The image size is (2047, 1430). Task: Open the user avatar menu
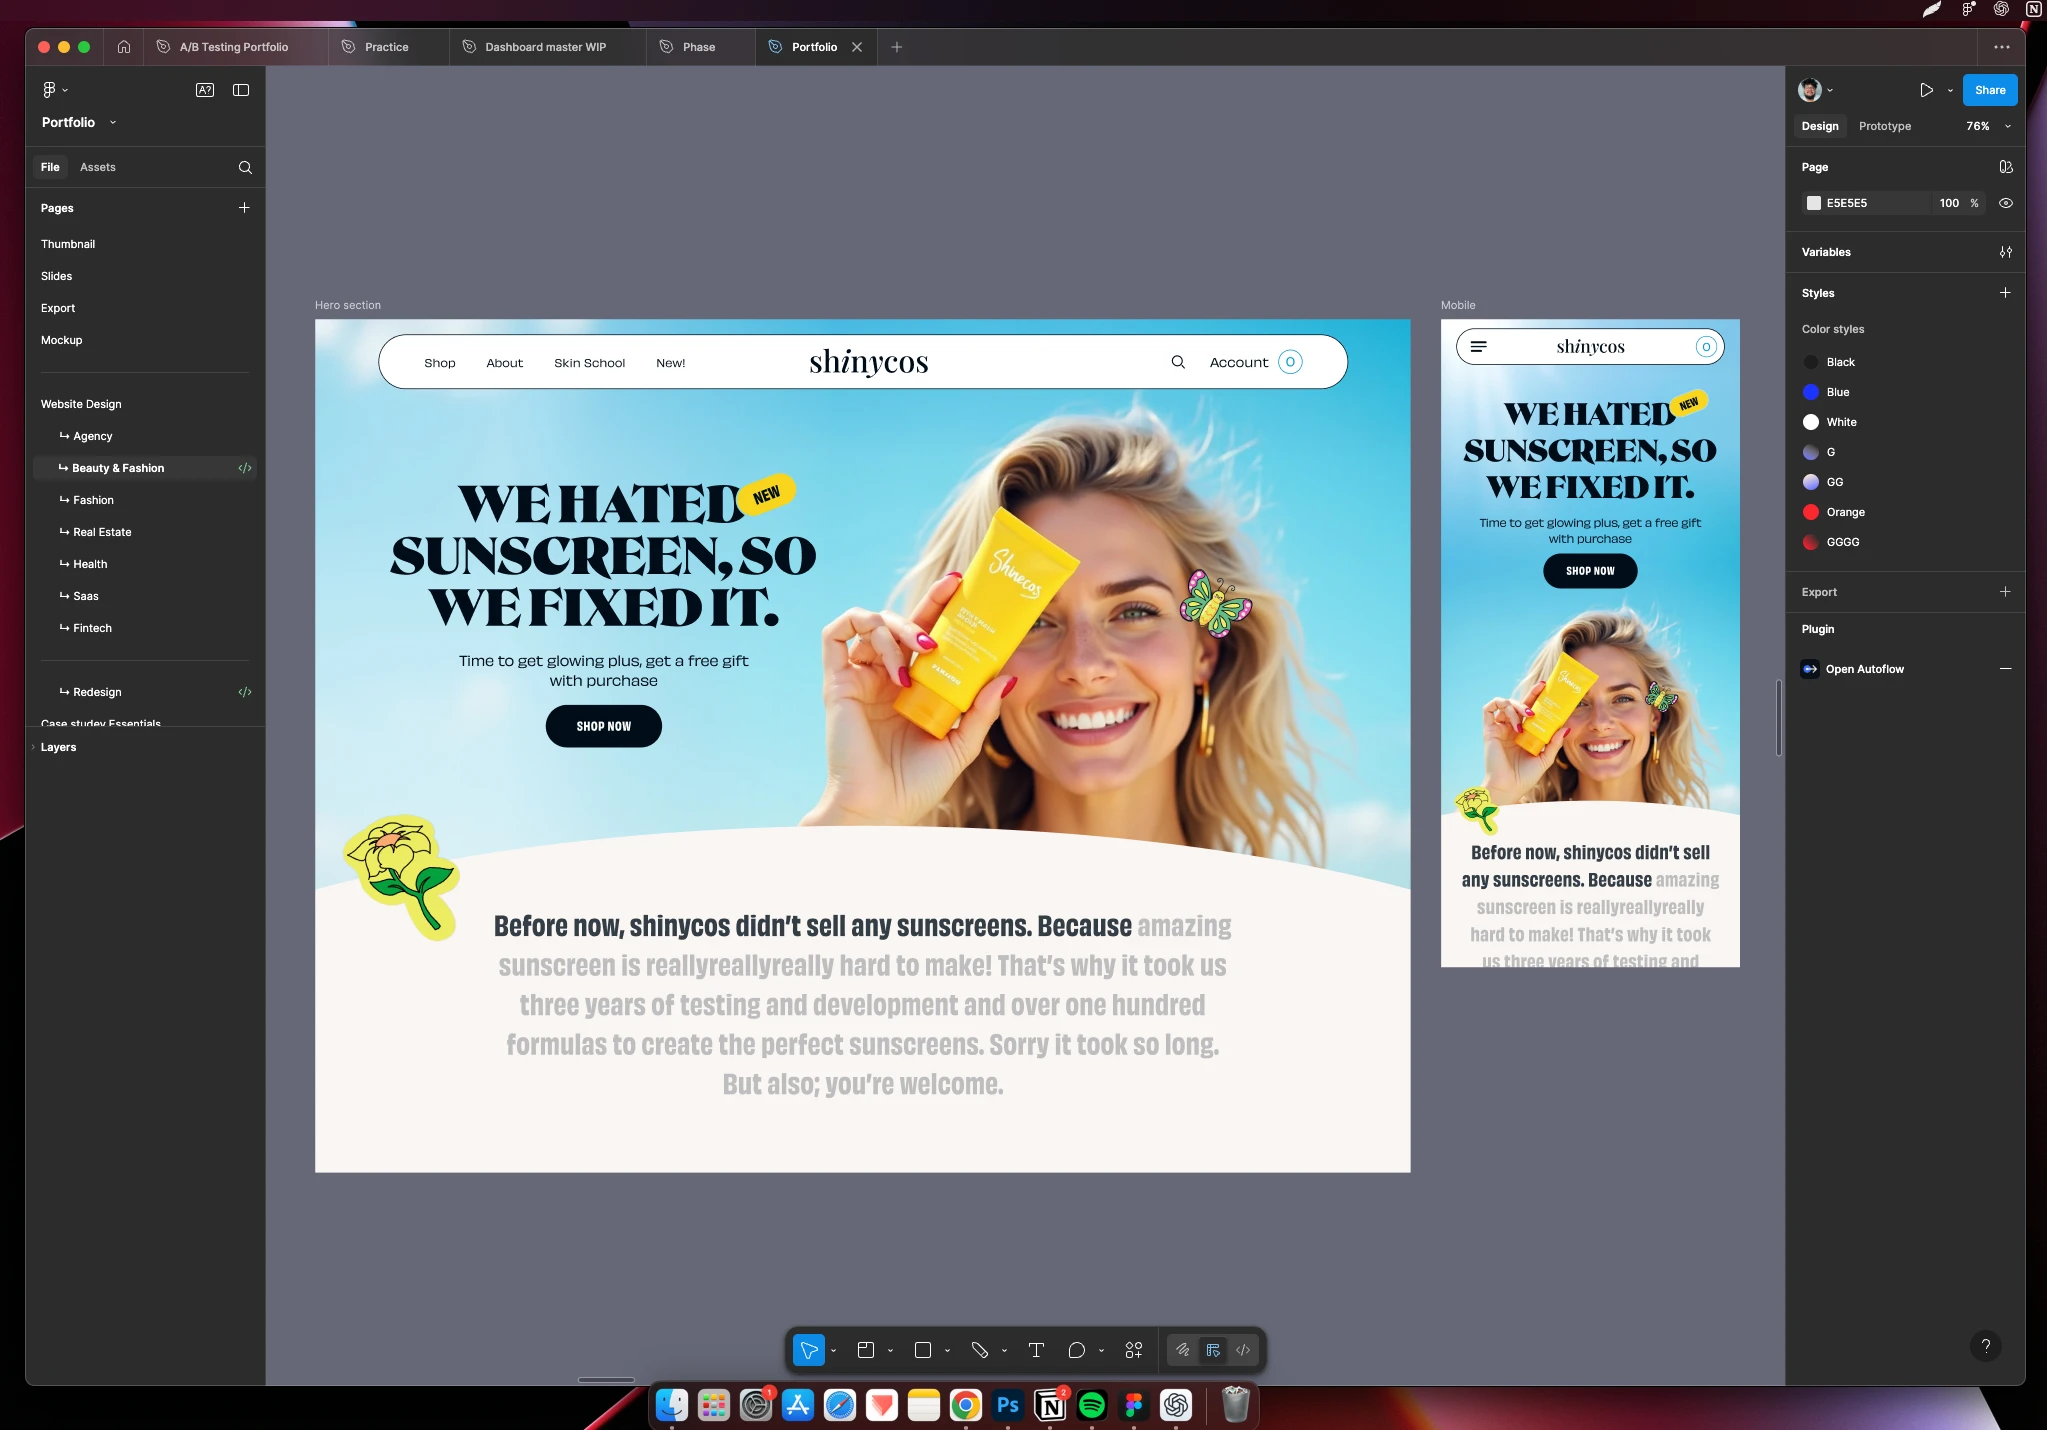[x=1816, y=90]
